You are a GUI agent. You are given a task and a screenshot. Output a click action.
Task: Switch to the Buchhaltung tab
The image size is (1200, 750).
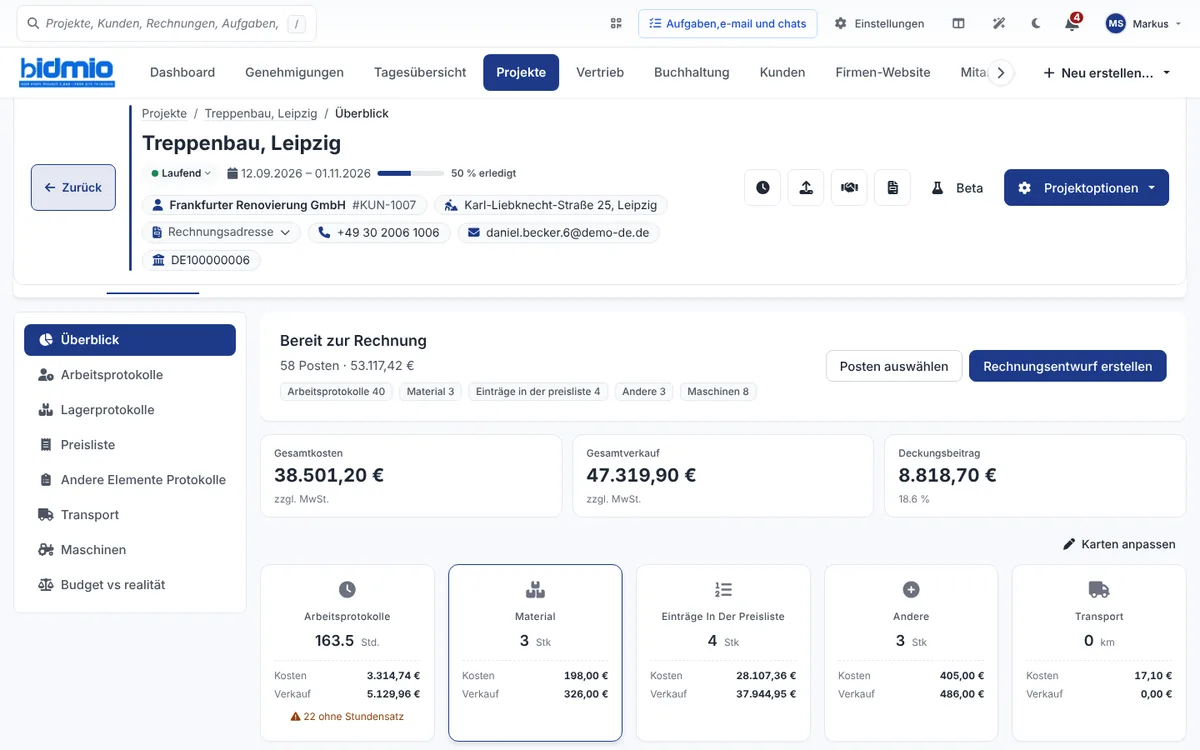click(692, 73)
